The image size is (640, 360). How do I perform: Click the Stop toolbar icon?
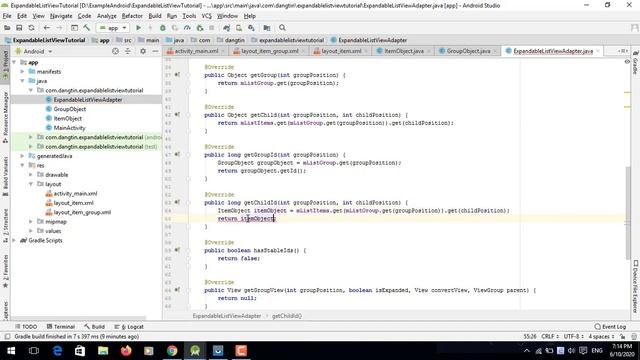[x=211, y=28]
